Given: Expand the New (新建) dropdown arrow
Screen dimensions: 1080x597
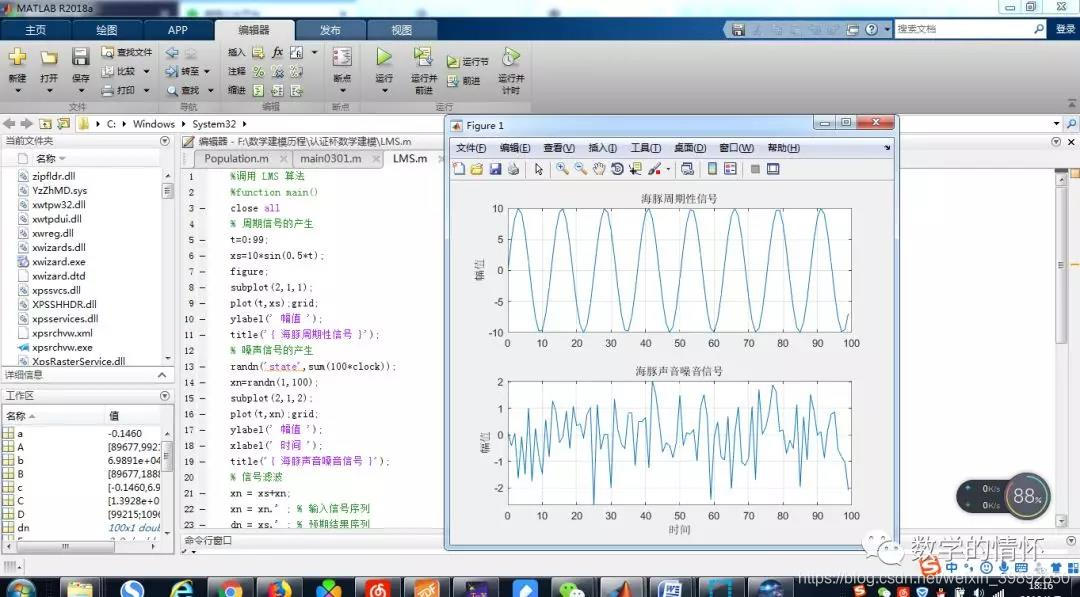Looking at the screenshot, I should point(18,91).
